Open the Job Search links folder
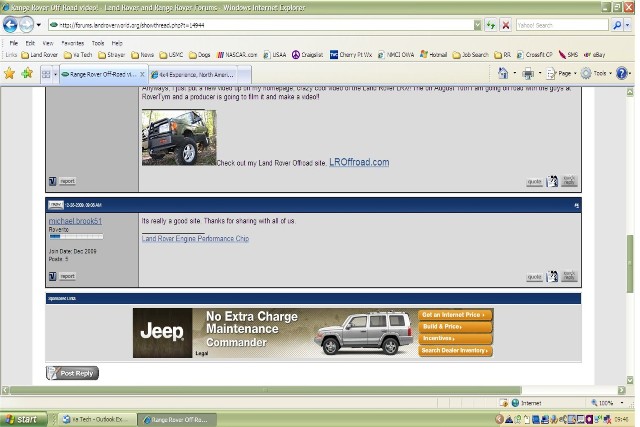Screen dimensions: 640x427 [471, 55]
